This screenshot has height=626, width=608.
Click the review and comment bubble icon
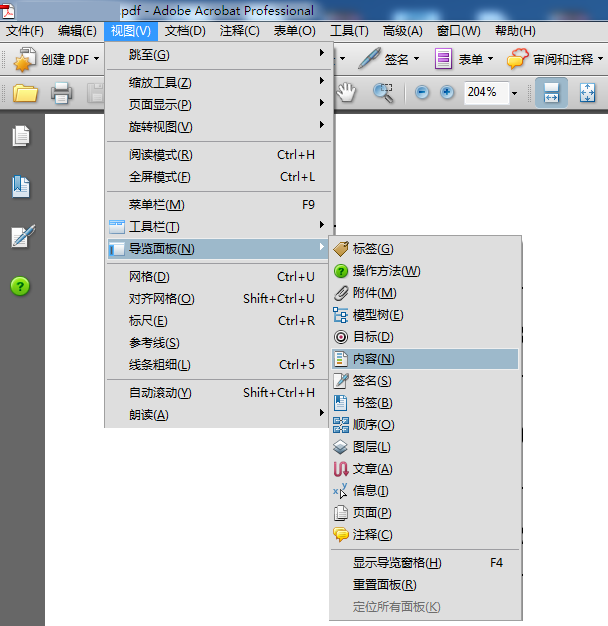click(x=518, y=59)
